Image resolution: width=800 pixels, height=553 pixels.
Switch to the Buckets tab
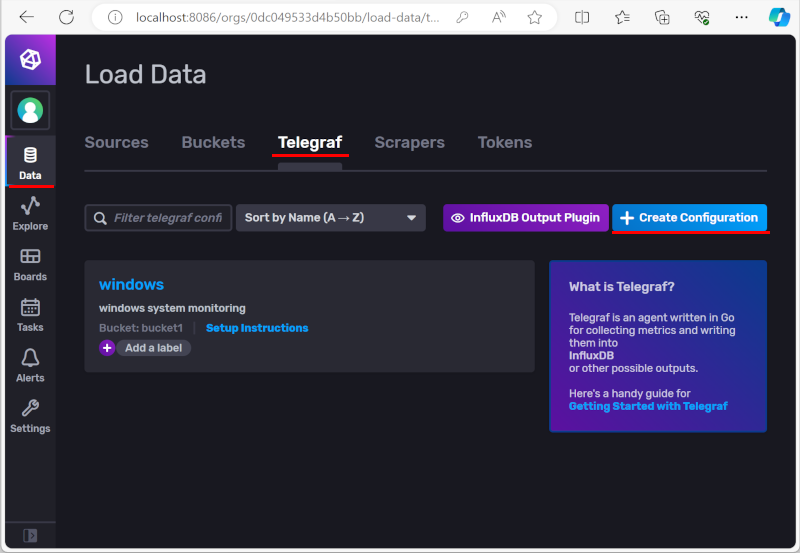click(213, 142)
